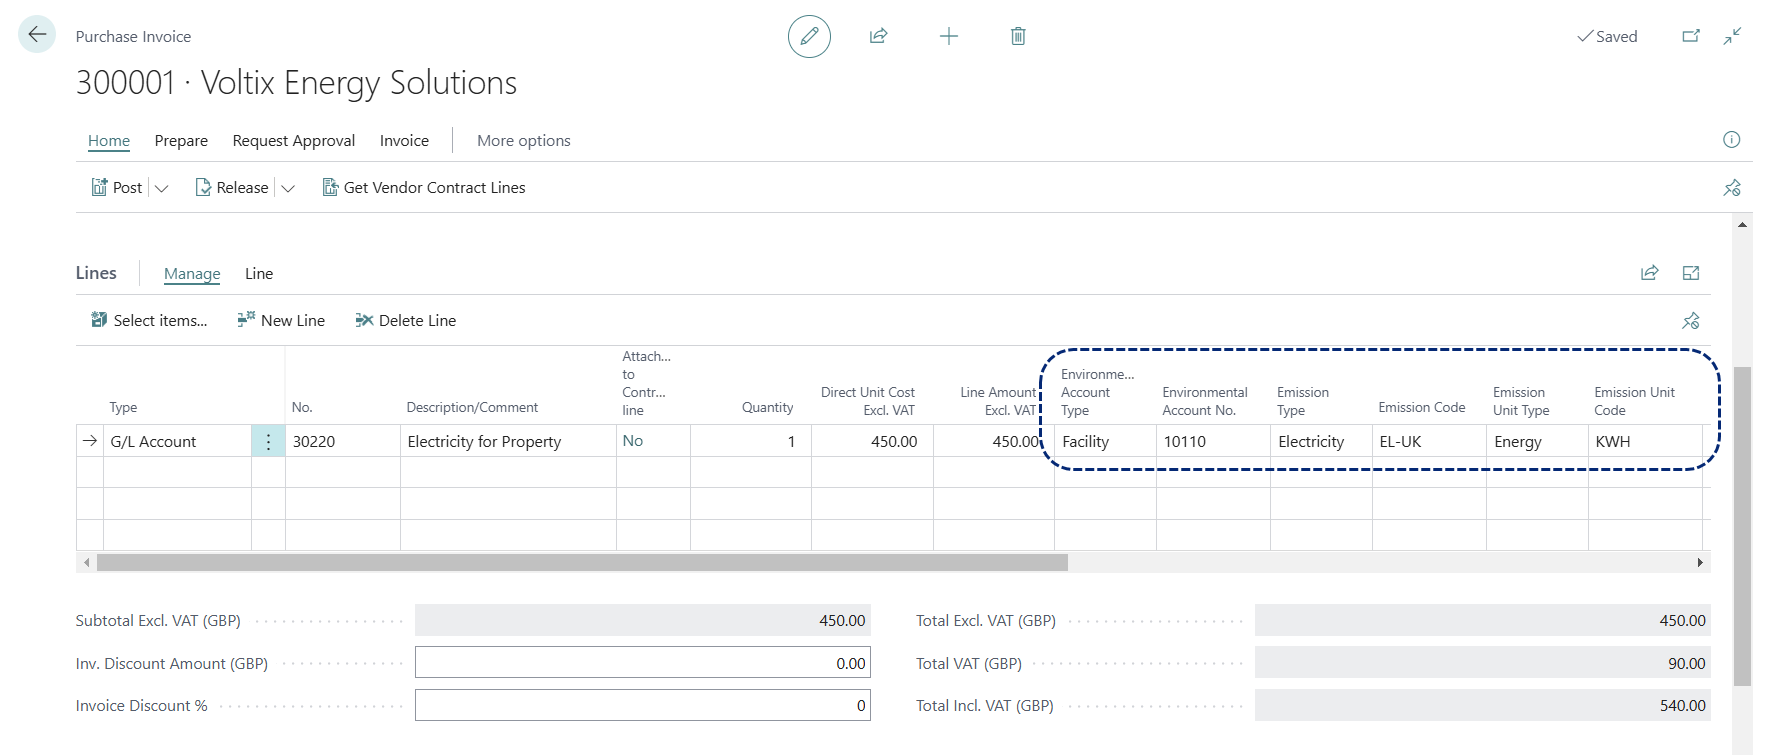Click the 'Emission Code' column header
Image resolution: width=1770 pixels, height=755 pixels.
[x=1421, y=407]
